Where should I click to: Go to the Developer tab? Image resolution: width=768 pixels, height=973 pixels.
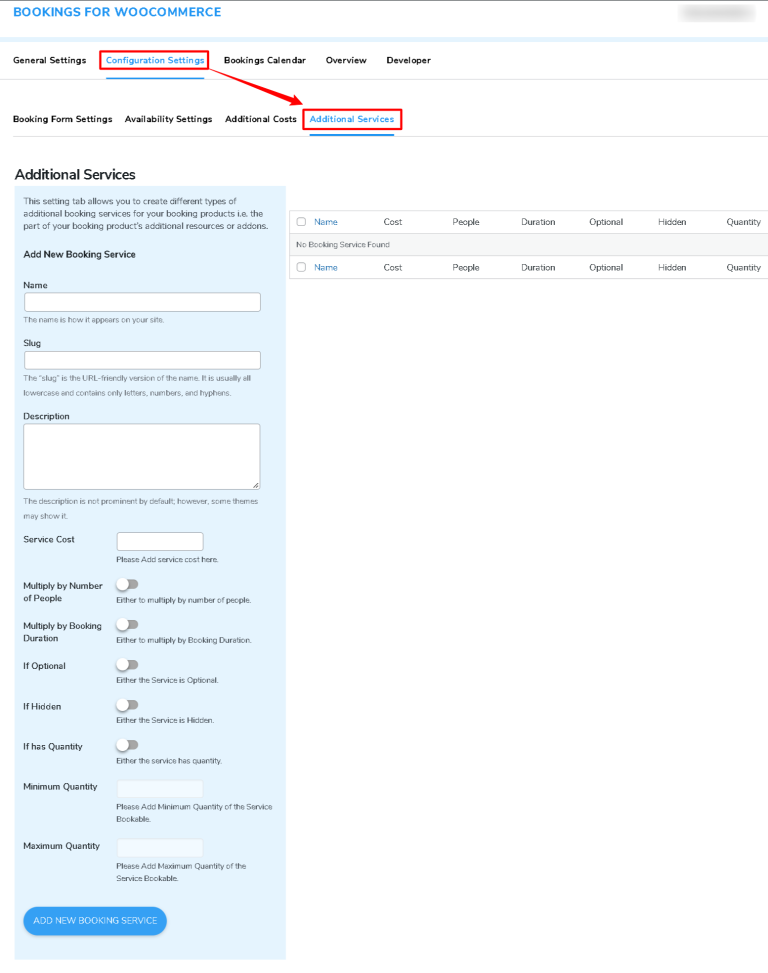point(408,61)
